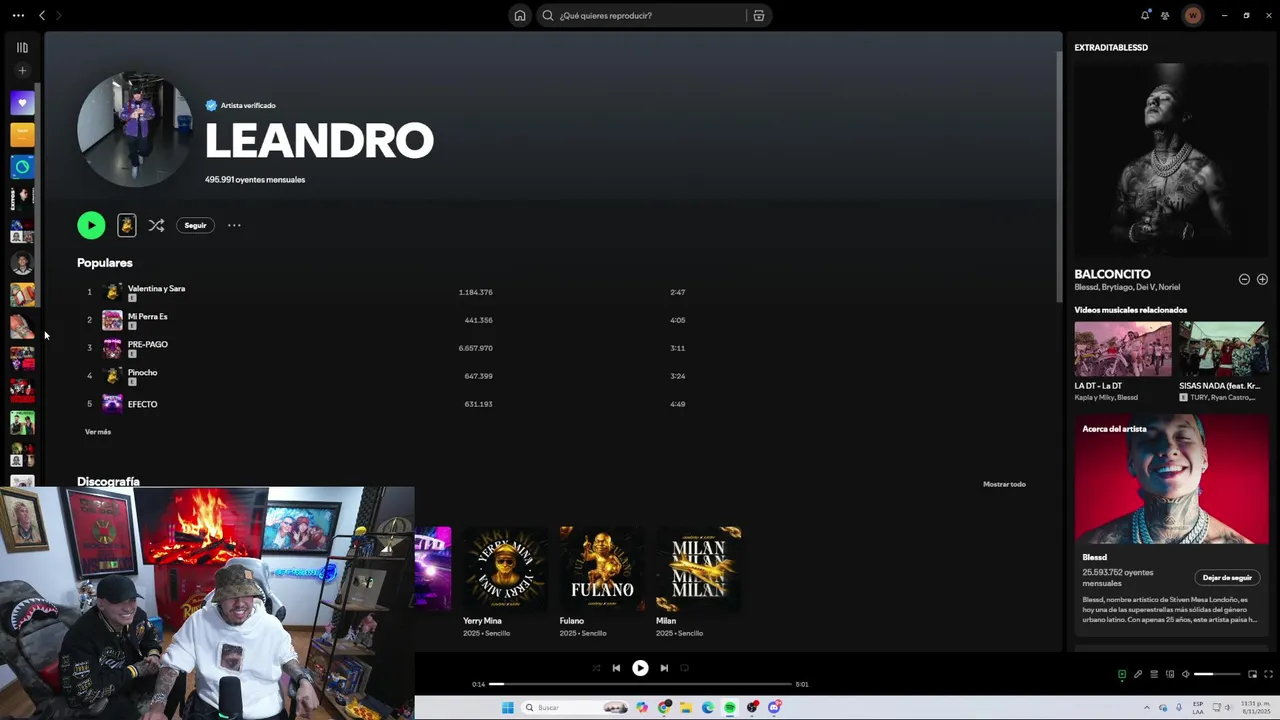Click the Windows Start button
Screen dimensions: 1280x720
(507, 708)
